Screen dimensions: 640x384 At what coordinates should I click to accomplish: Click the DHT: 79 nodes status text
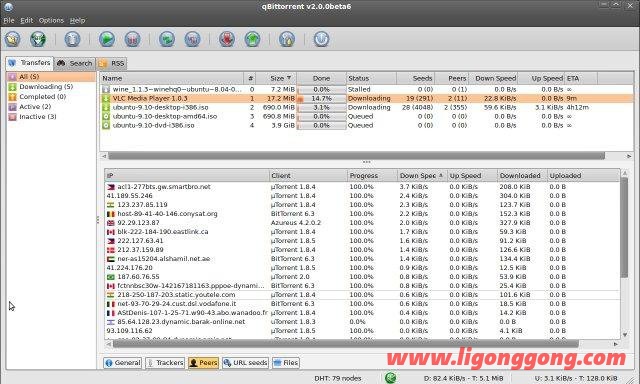click(x=338, y=378)
